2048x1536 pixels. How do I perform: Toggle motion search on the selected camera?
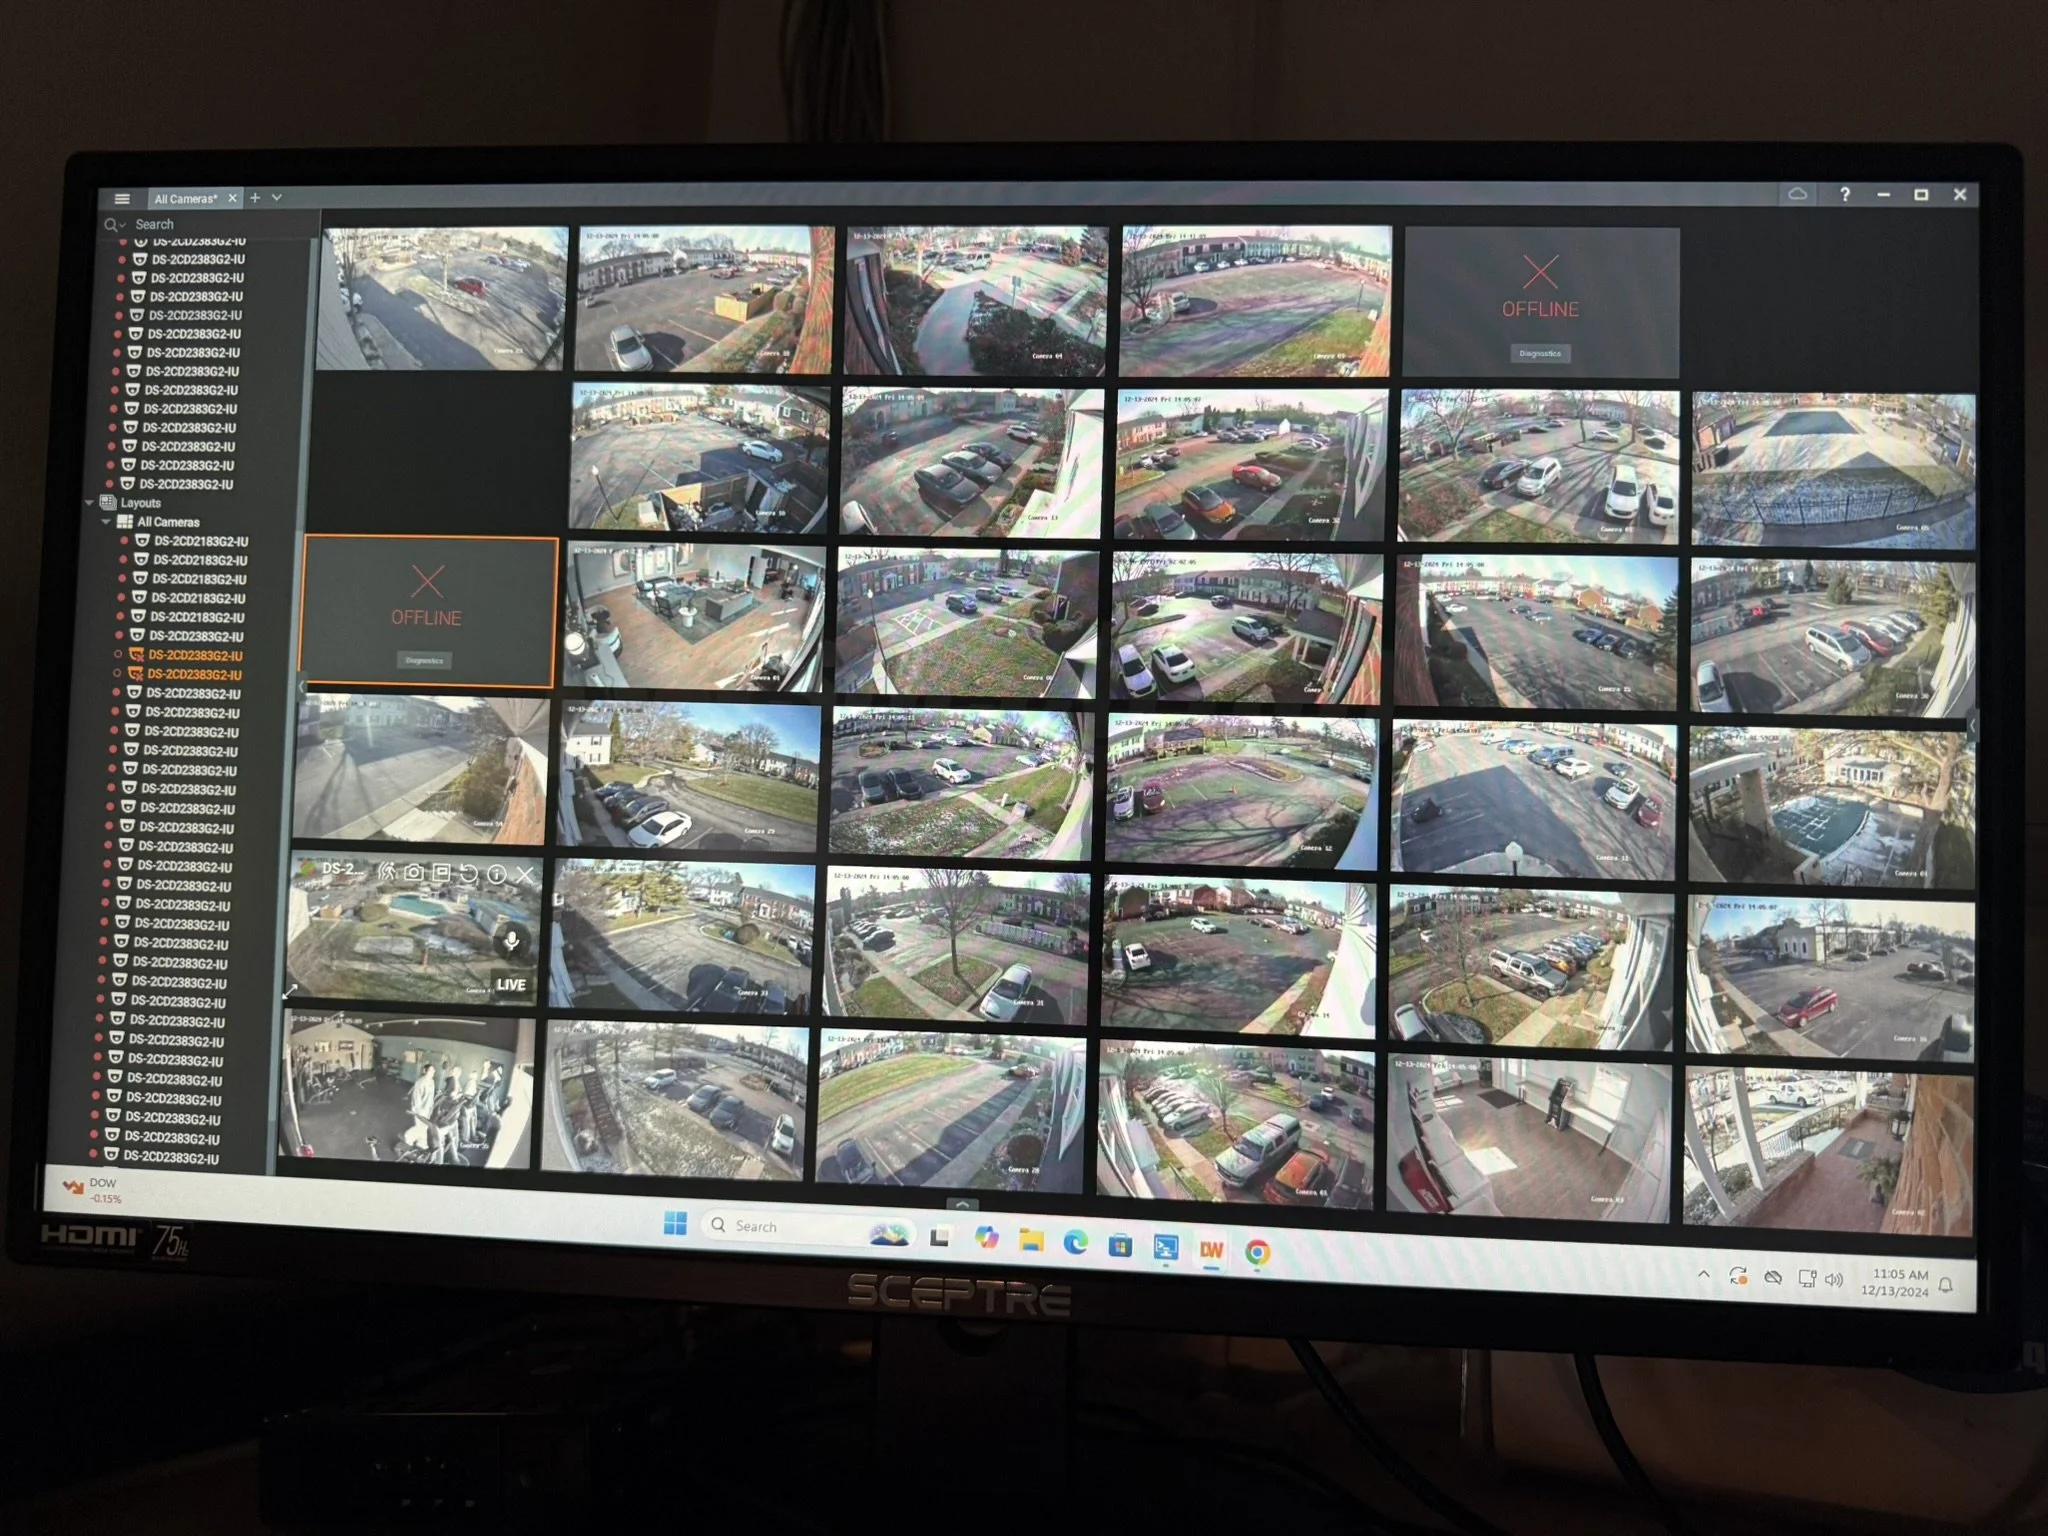pyautogui.click(x=386, y=872)
